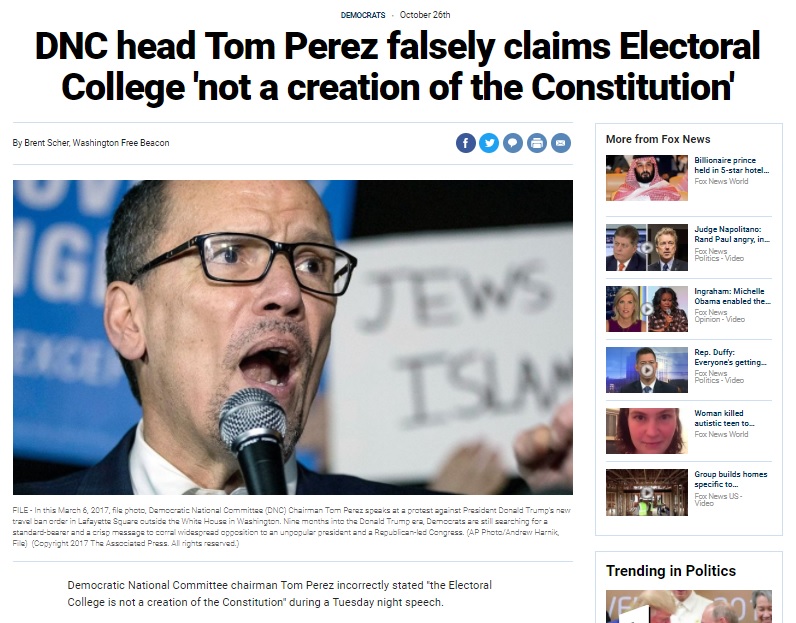This screenshot has height=623, width=796.
Task: Print article using printer icon
Action: point(537,143)
